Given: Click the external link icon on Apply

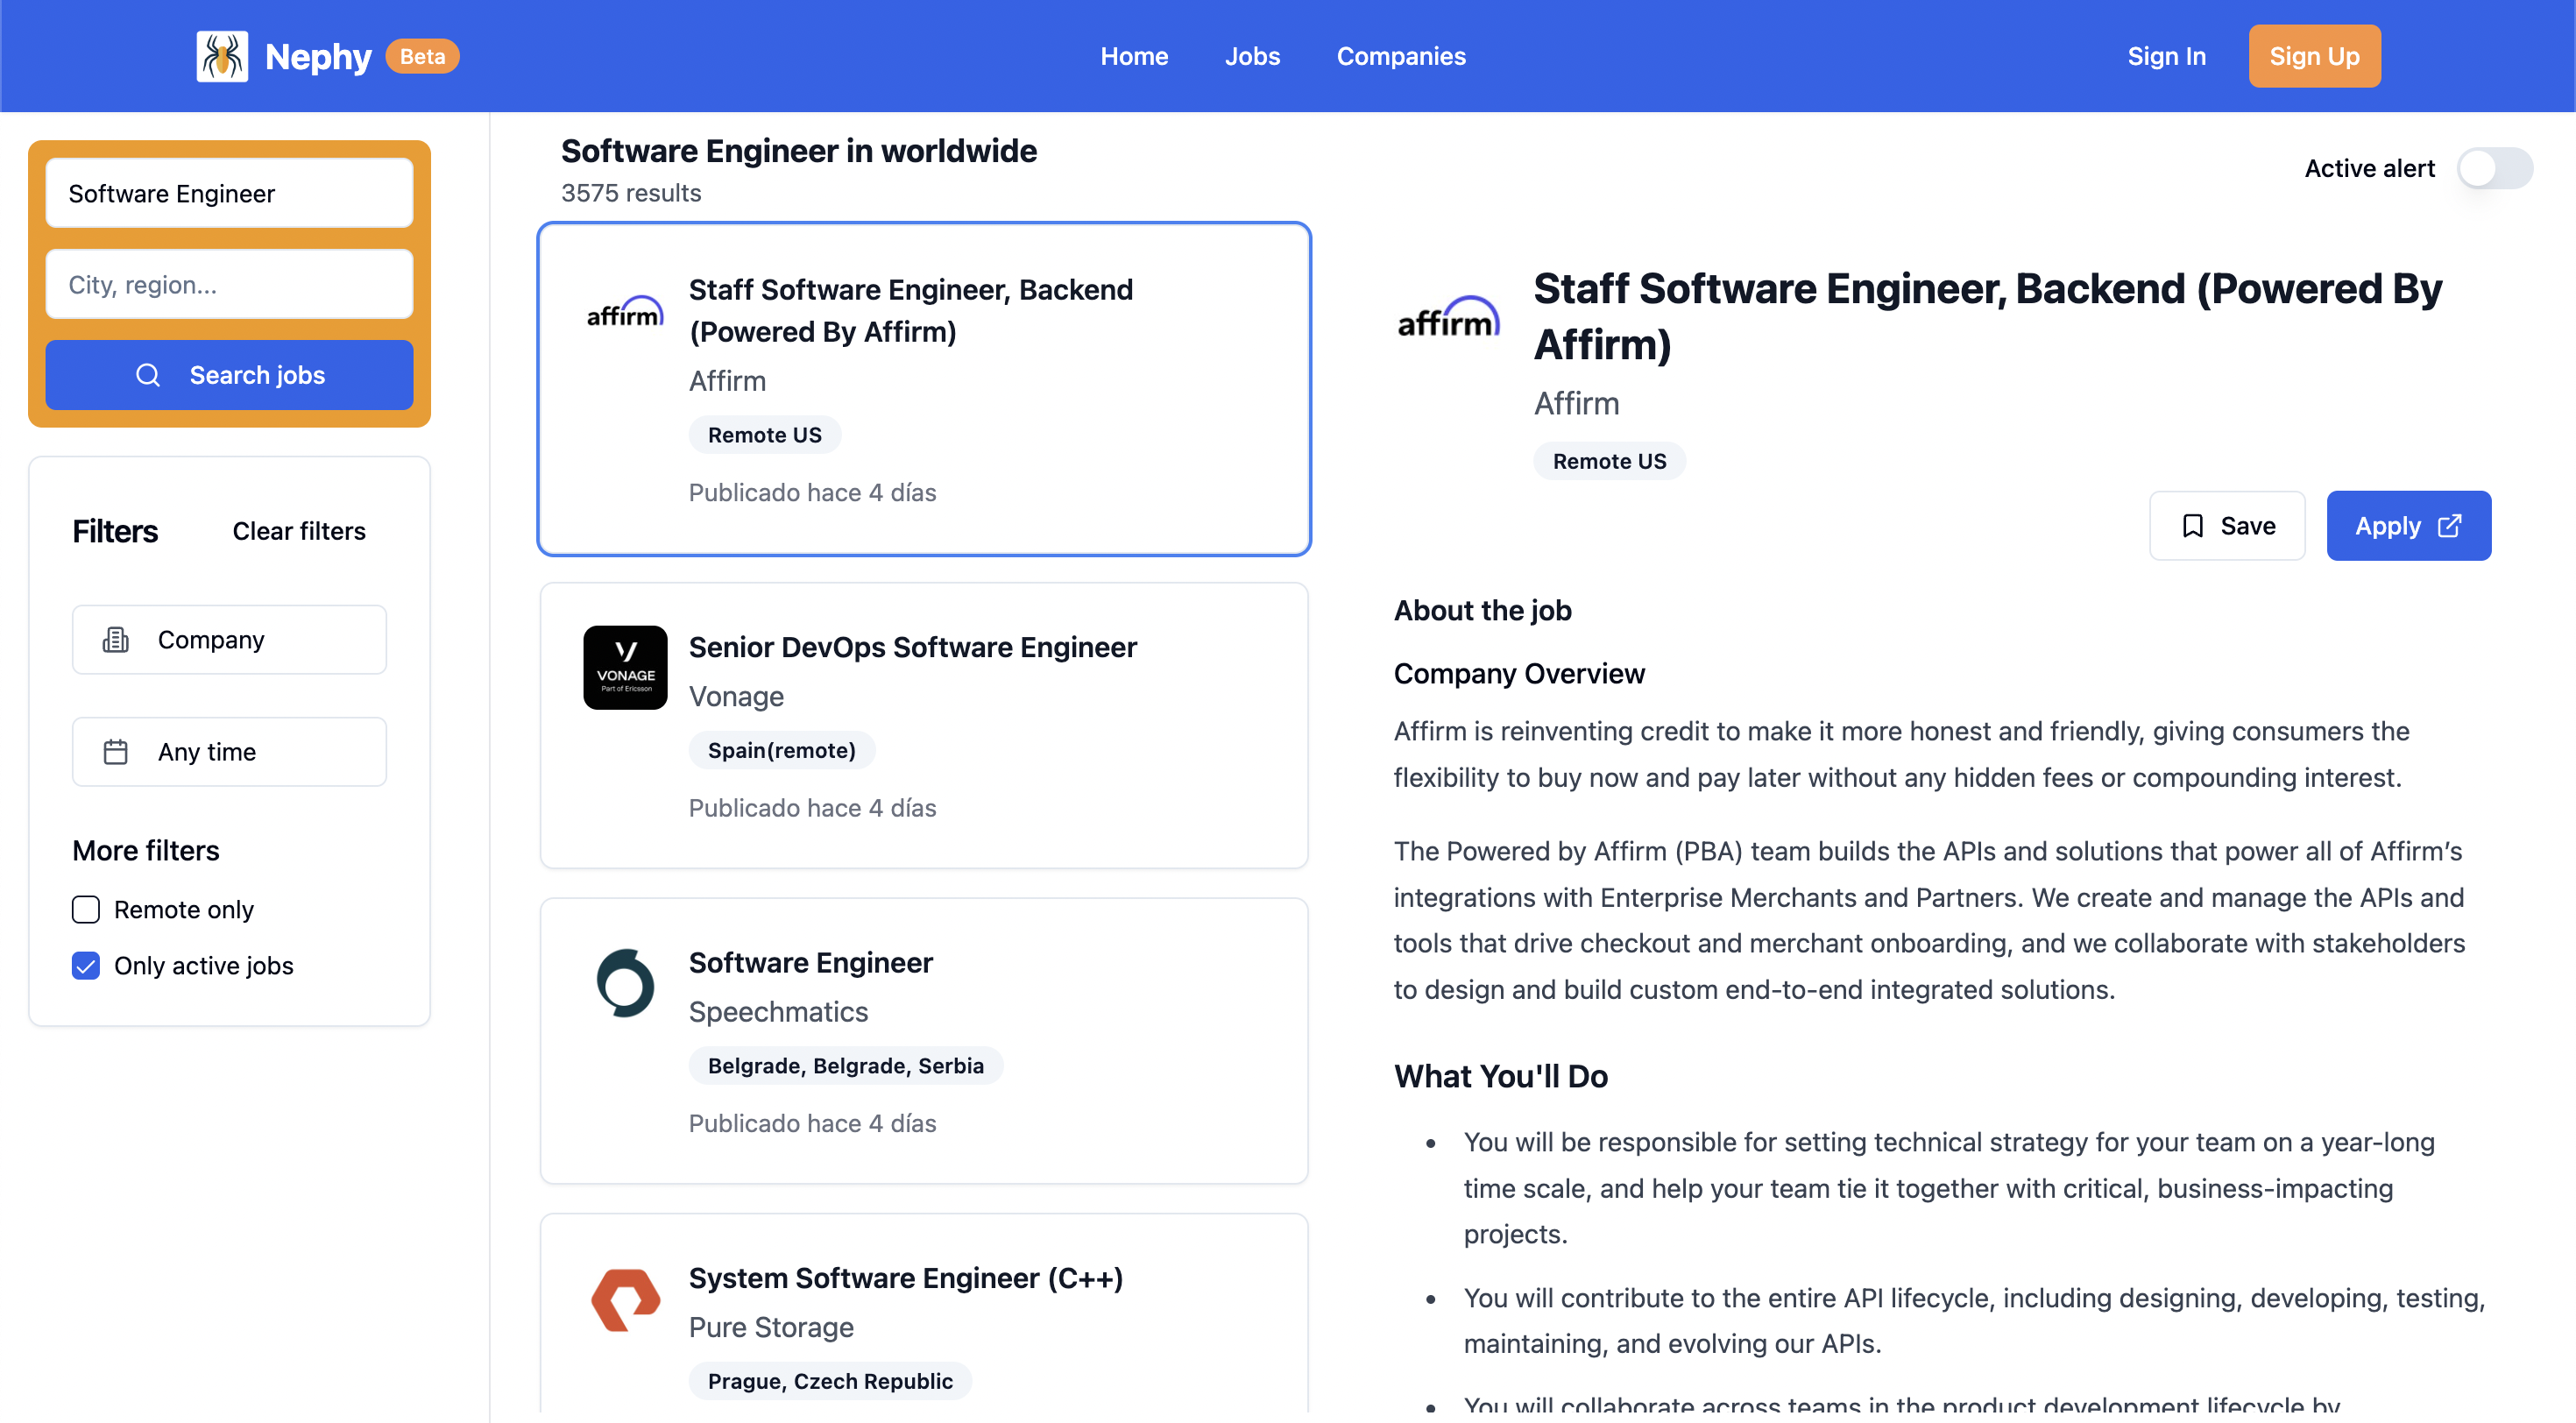Looking at the screenshot, I should 2449,526.
